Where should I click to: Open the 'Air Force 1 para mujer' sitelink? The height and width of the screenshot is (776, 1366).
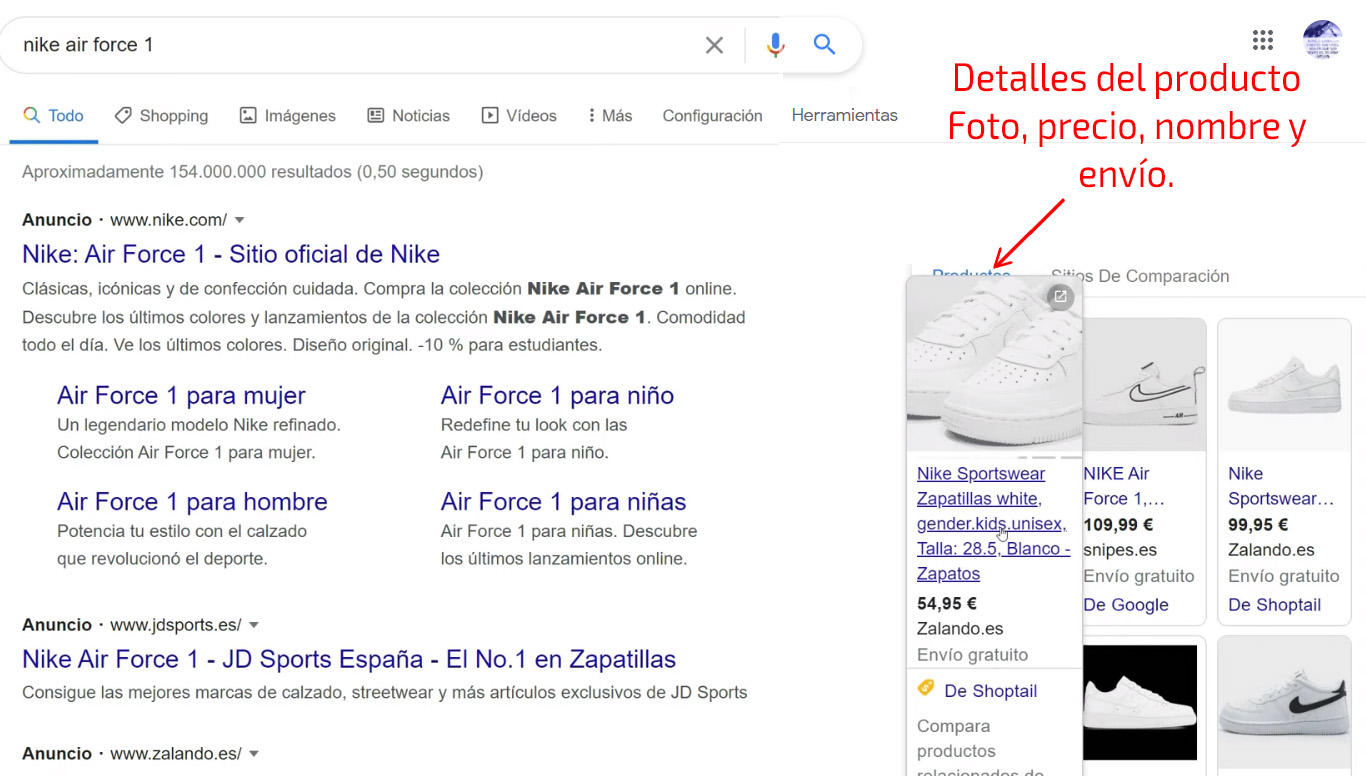pos(181,395)
